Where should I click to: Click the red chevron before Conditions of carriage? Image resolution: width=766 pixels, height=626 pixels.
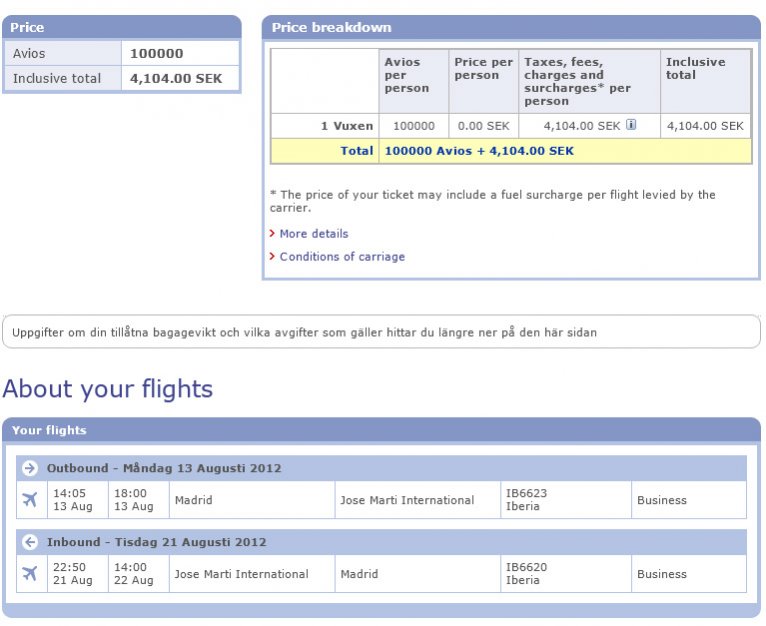[272, 257]
